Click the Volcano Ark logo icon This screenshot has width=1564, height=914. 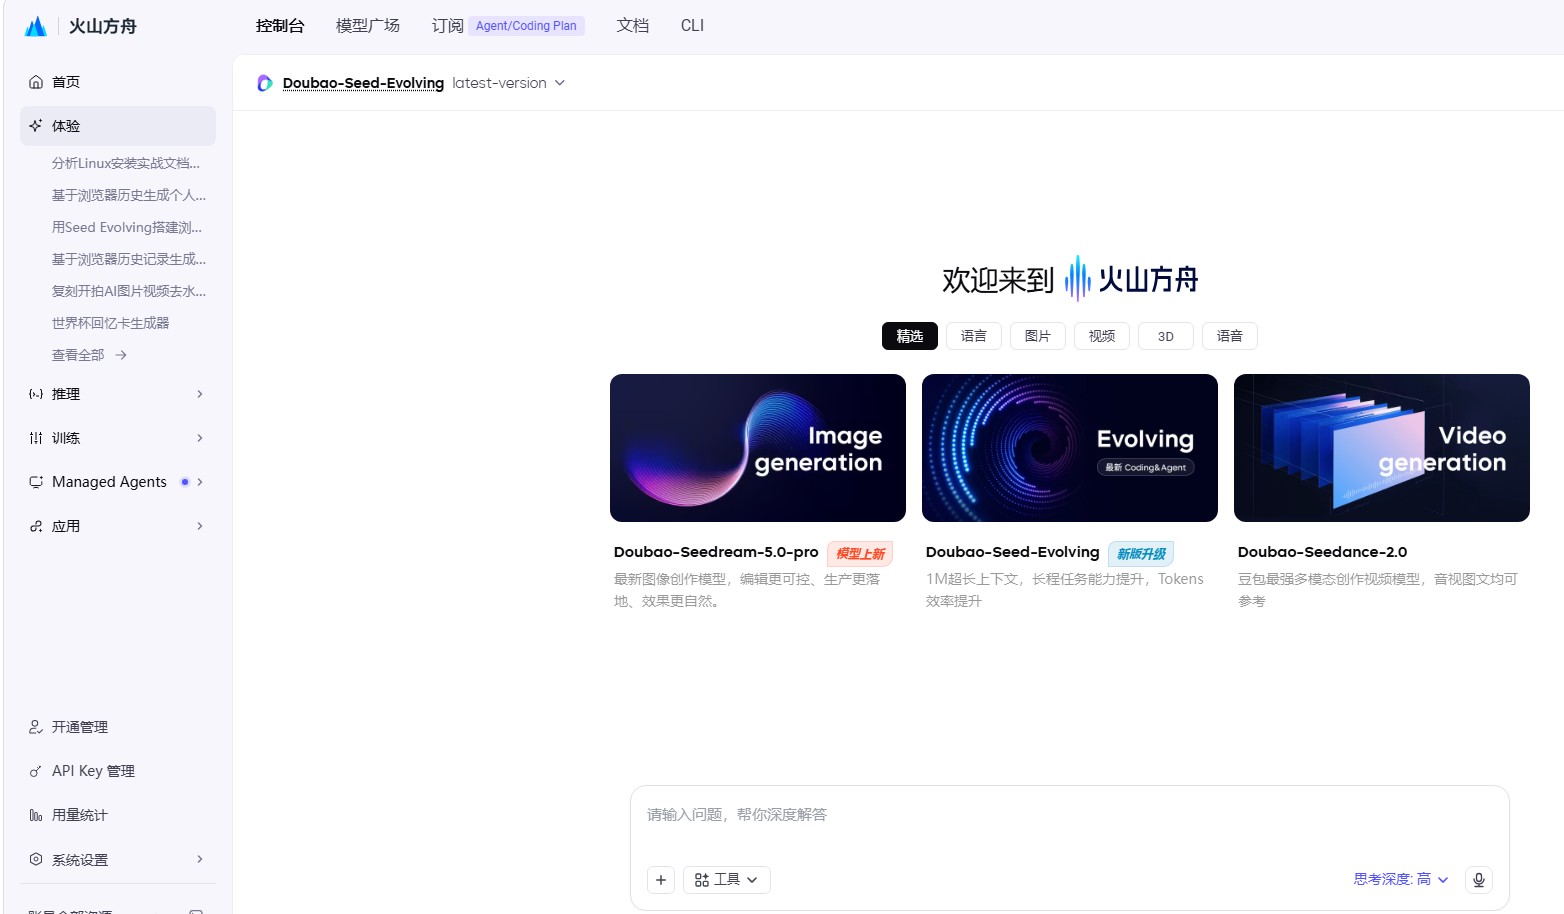tap(36, 26)
